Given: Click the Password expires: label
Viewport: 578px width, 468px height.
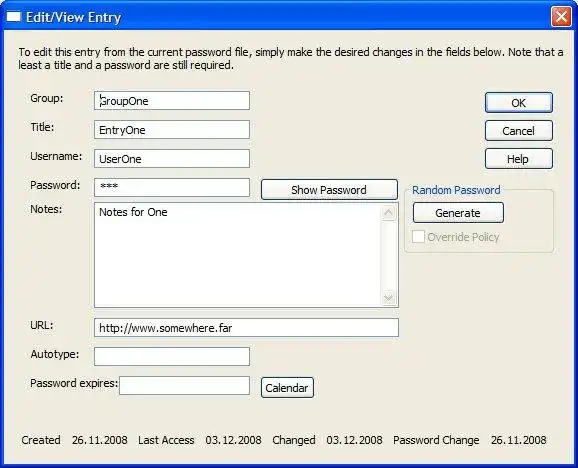Looking at the screenshot, I should 74,383.
